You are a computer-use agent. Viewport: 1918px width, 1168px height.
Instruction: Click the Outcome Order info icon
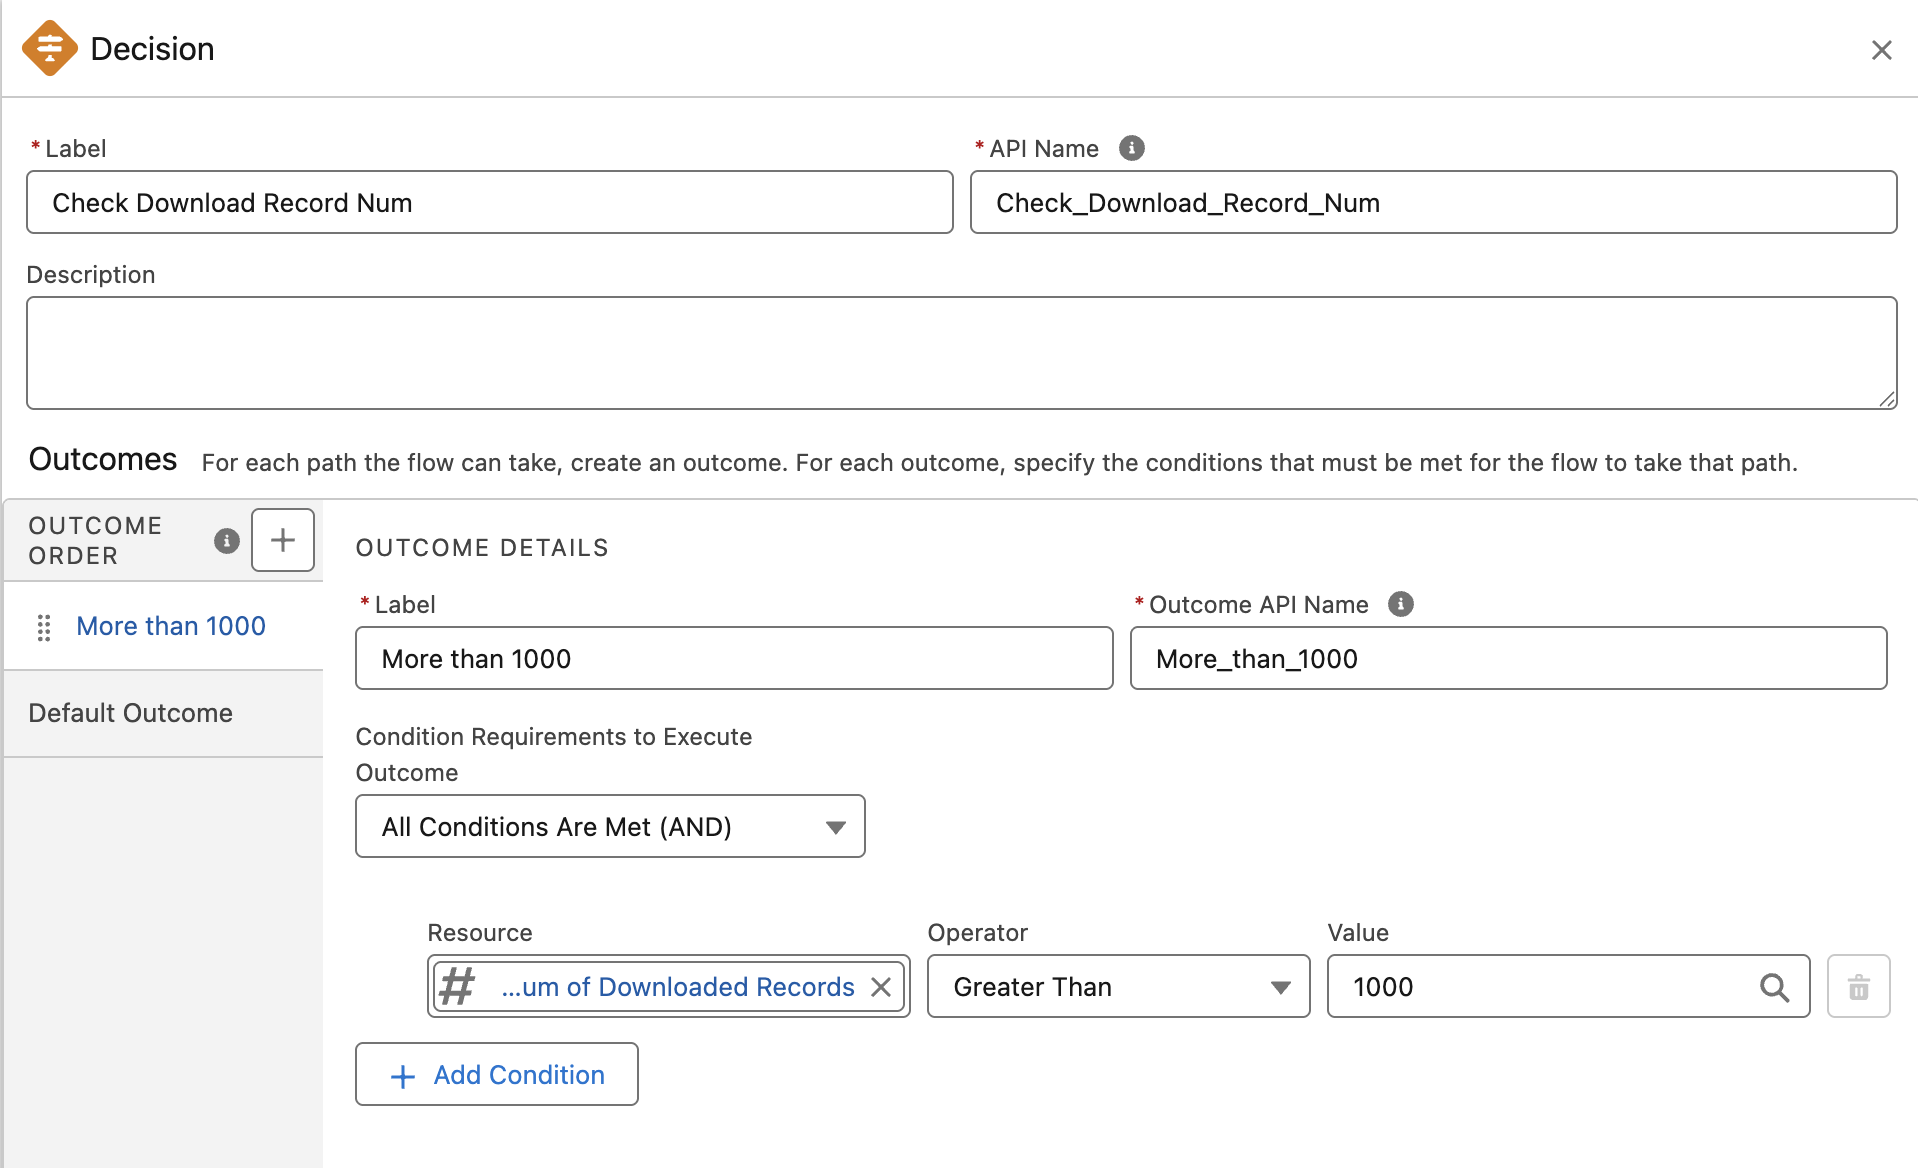pos(227,541)
